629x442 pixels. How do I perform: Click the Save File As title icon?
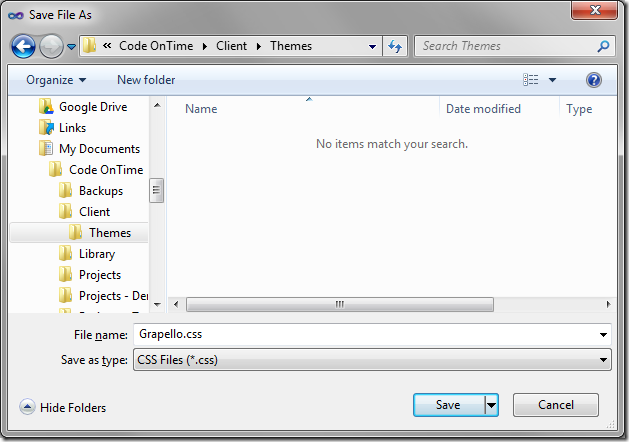point(16,15)
